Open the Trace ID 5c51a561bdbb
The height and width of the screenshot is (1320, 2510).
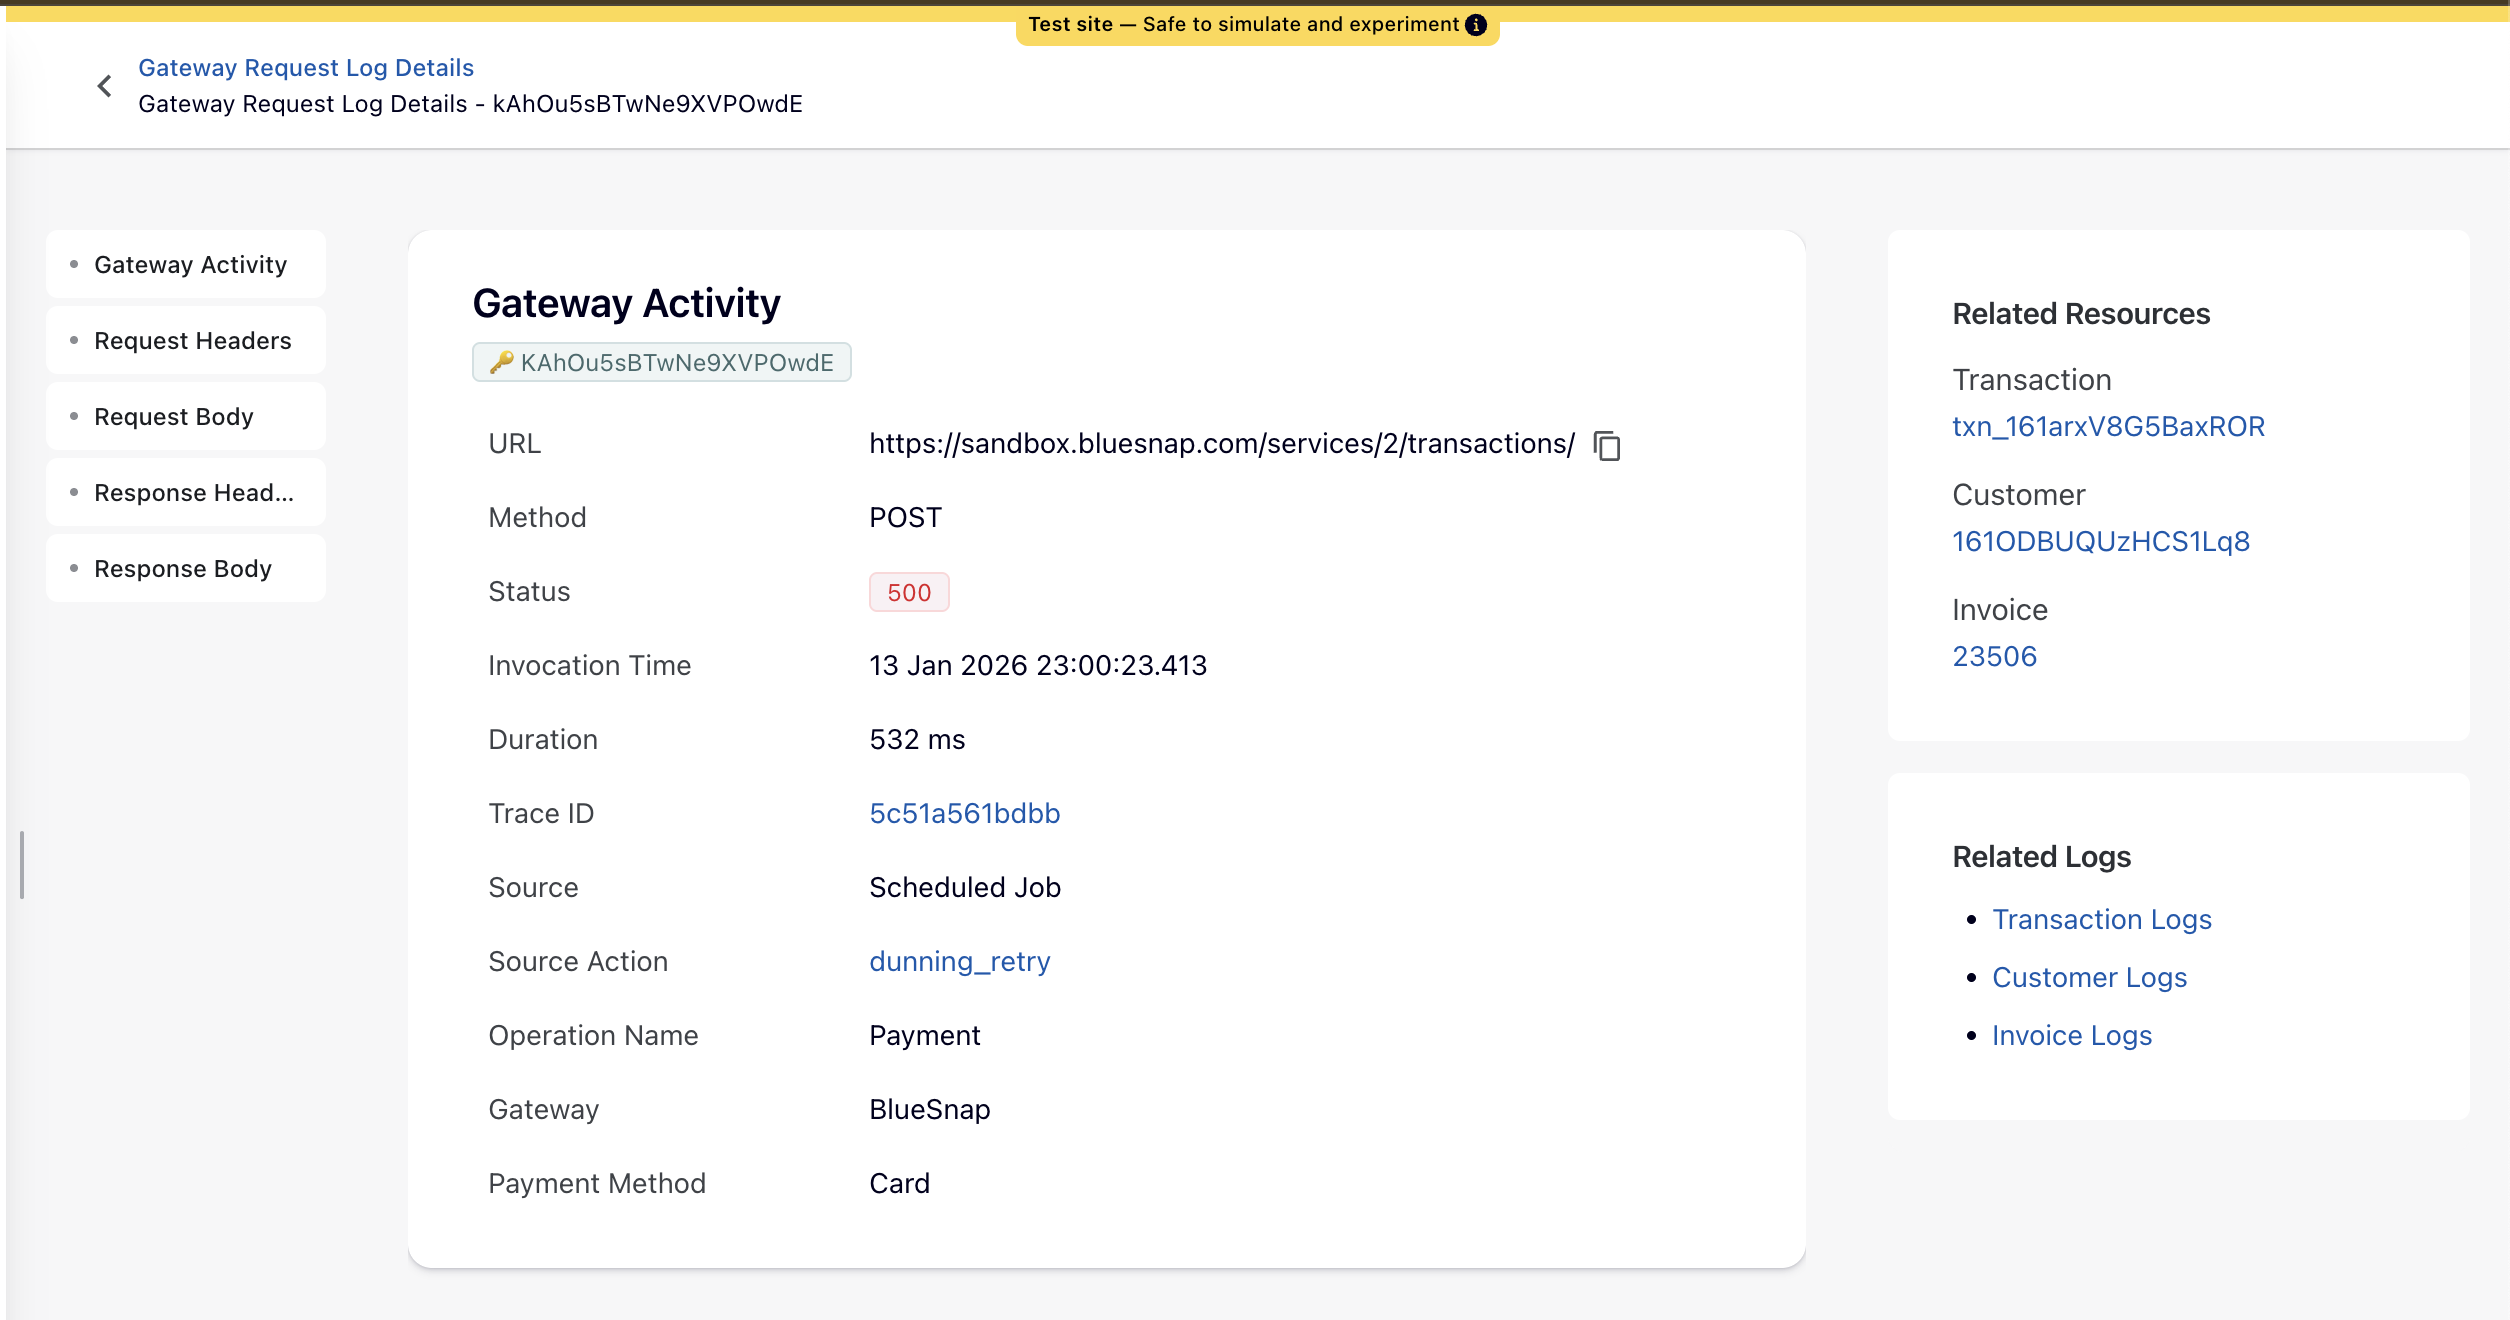(964, 813)
